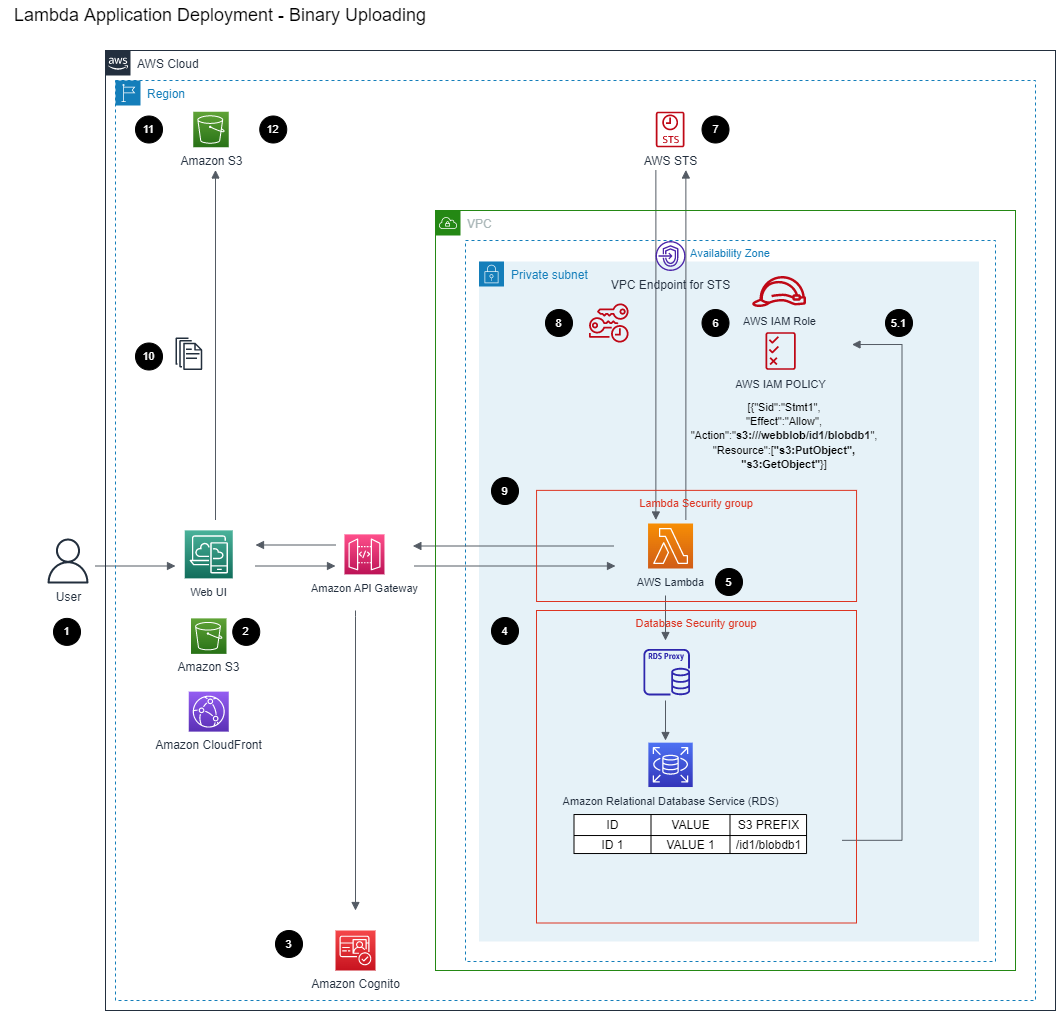Select the 'S3 PREFIX' table header cell
This screenshot has width=1056, height=1011.
(768, 824)
